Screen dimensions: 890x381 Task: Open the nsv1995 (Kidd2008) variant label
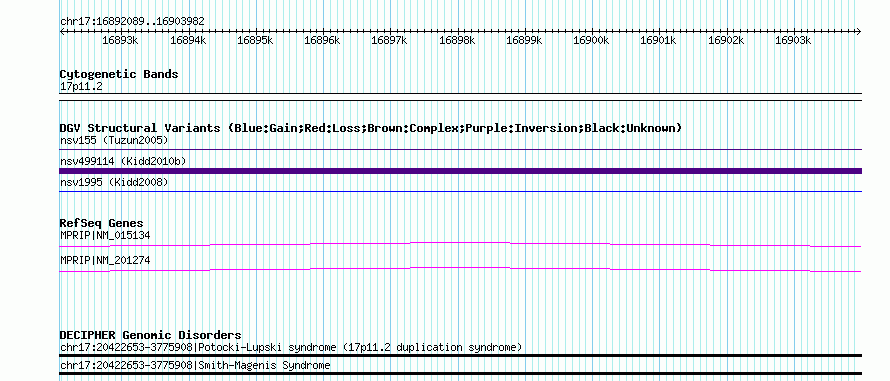[114, 182]
